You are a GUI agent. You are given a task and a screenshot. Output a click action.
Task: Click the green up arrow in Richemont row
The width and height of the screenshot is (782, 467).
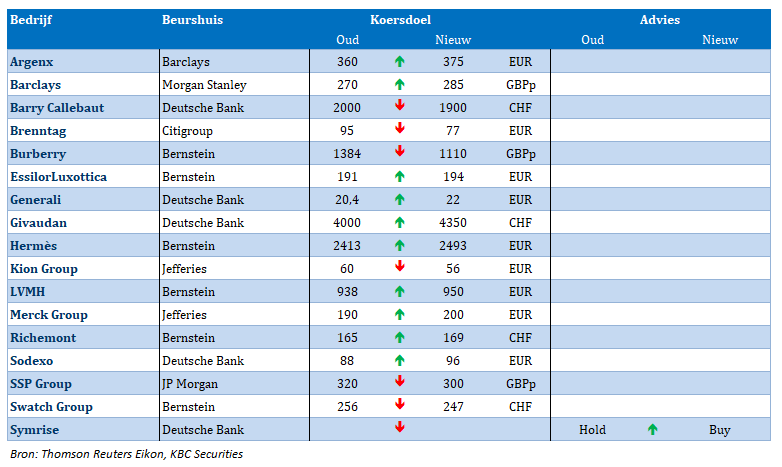[x=399, y=337]
